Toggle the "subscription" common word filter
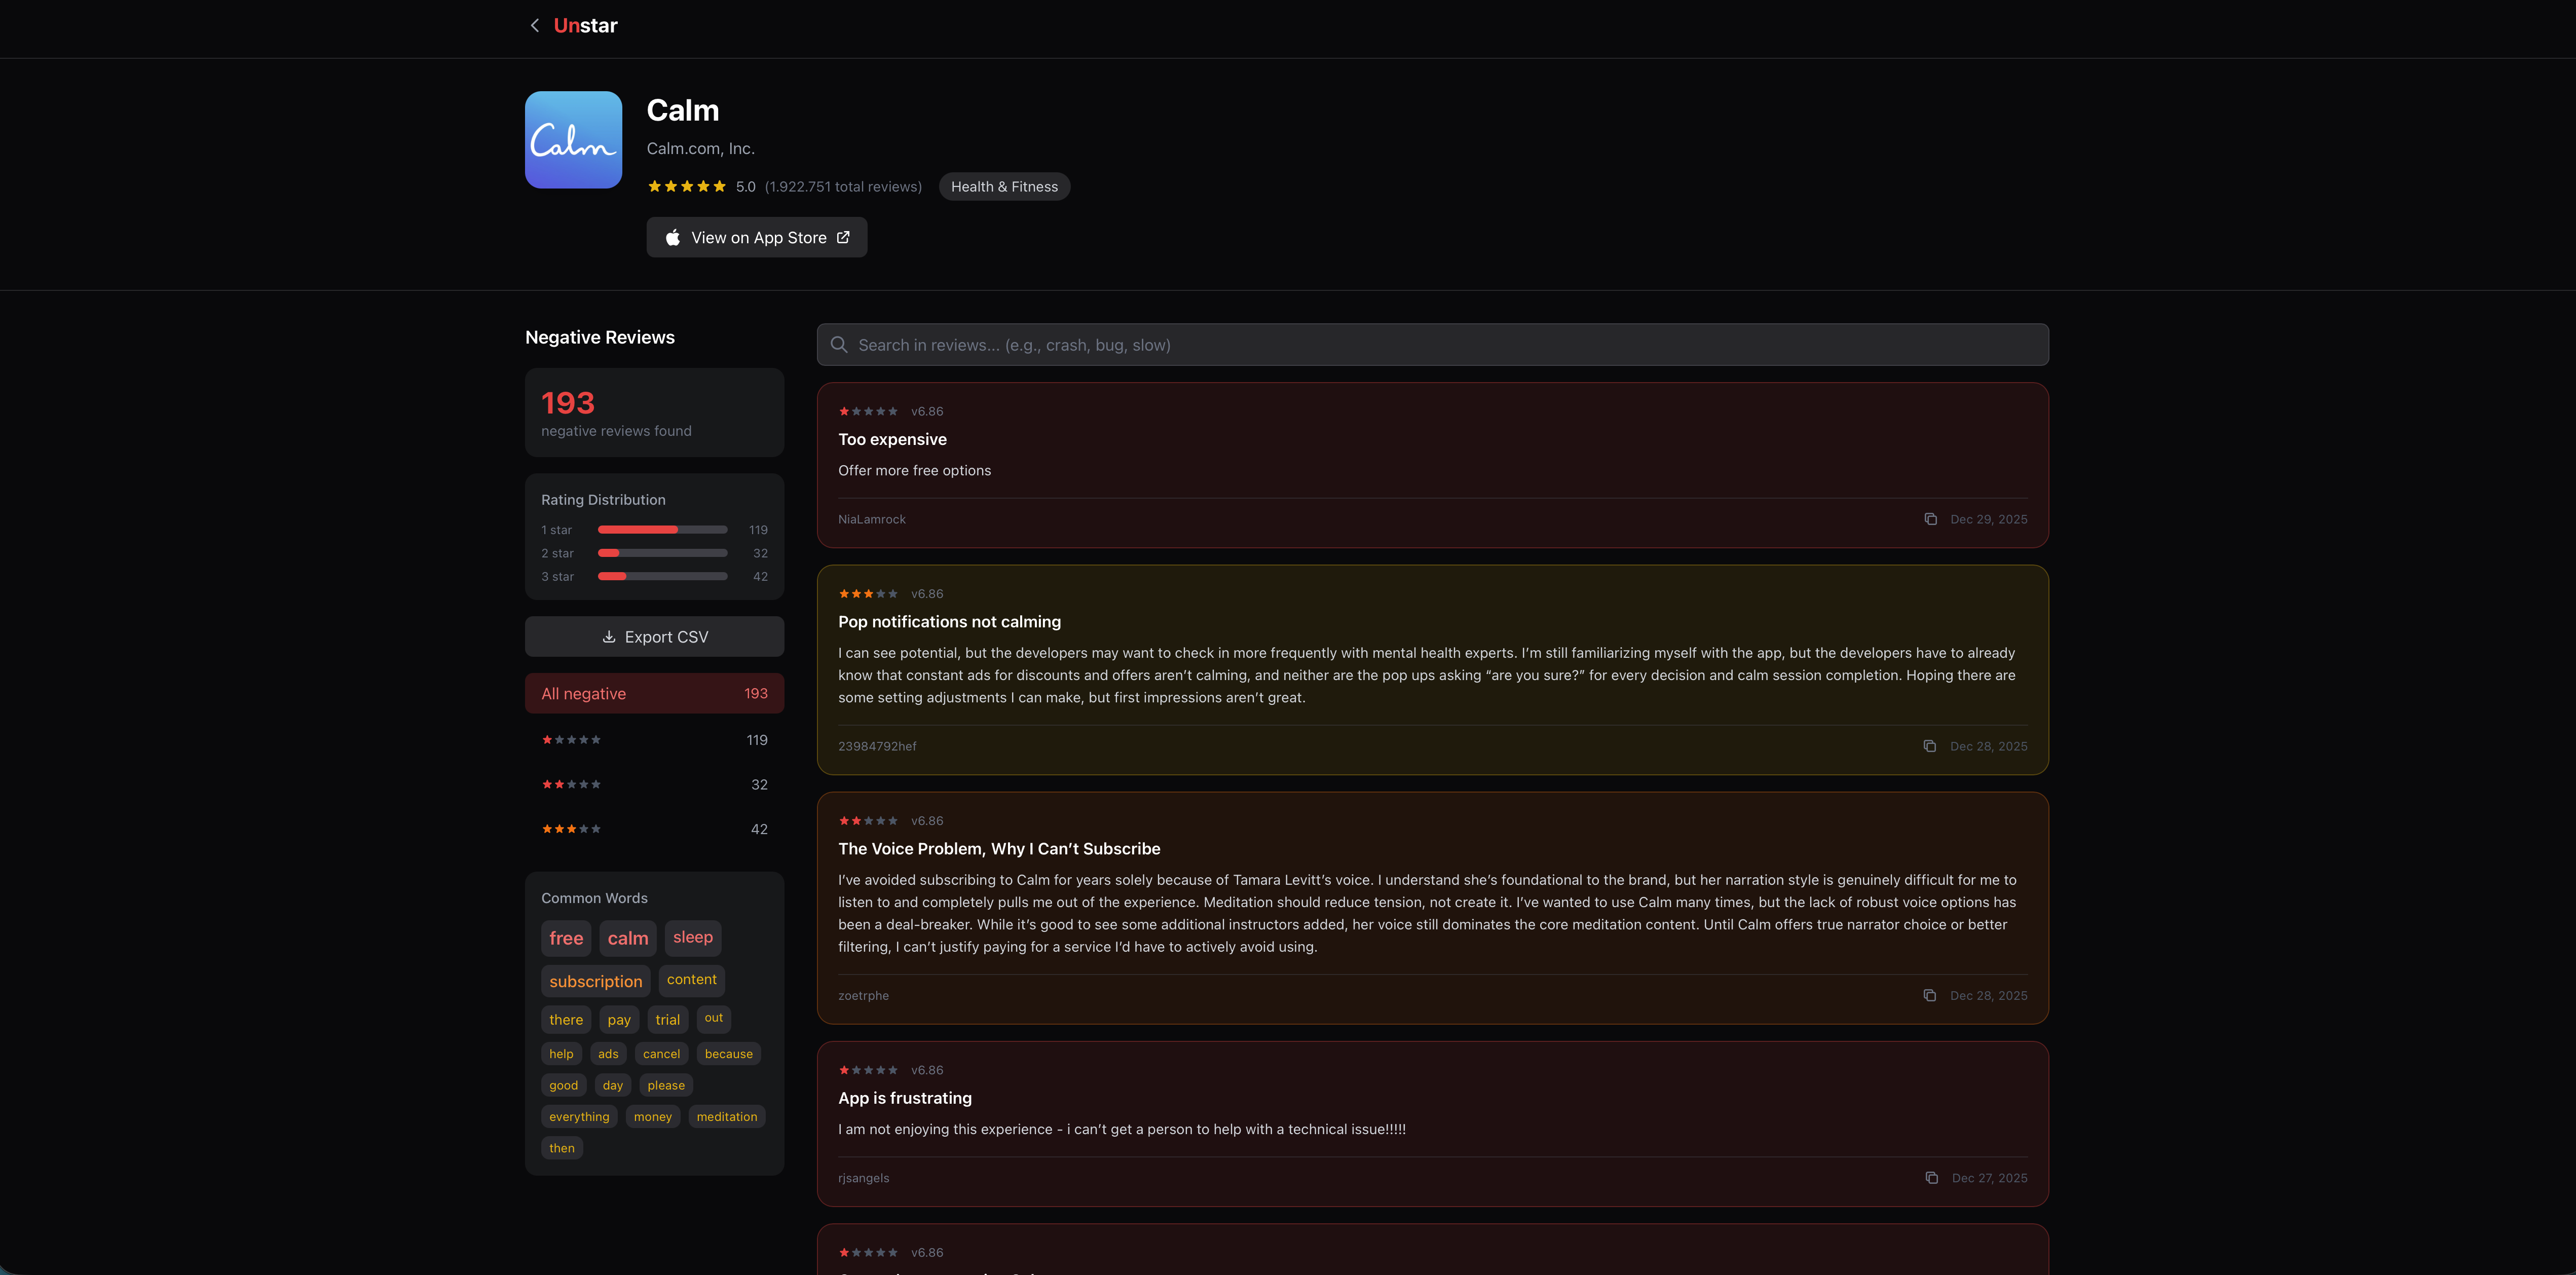The width and height of the screenshot is (2576, 1275). [x=595, y=981]
